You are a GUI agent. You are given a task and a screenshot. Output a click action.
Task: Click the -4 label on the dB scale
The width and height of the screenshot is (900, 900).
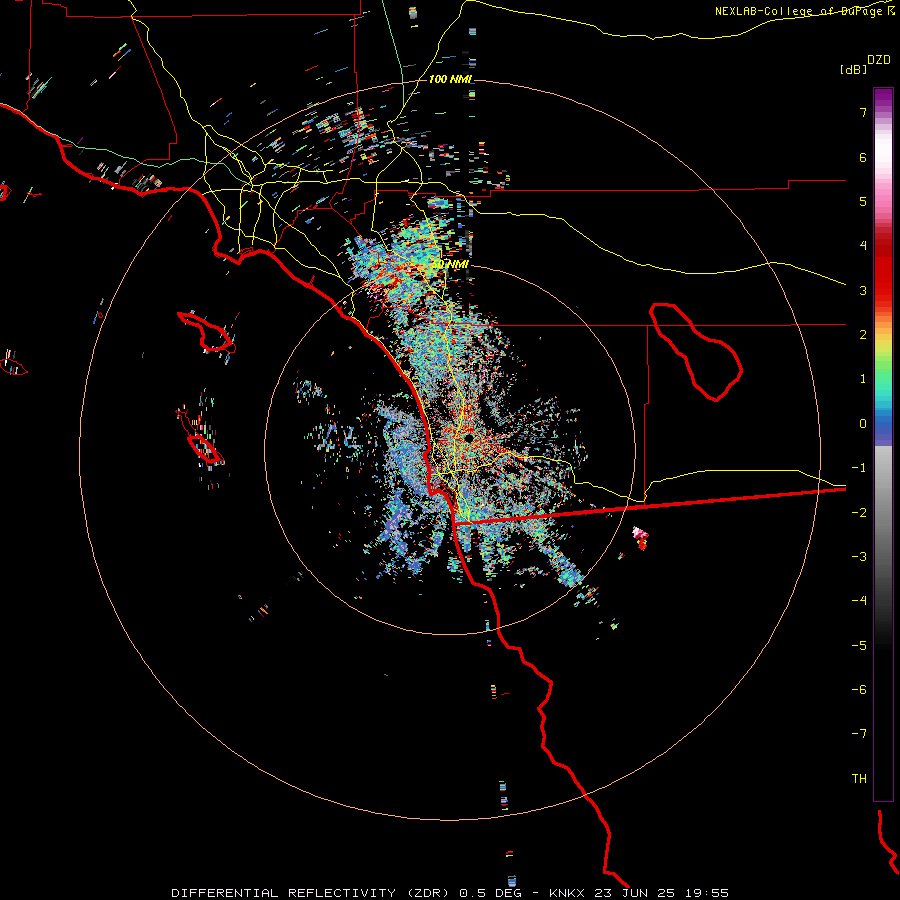(859, 601)
